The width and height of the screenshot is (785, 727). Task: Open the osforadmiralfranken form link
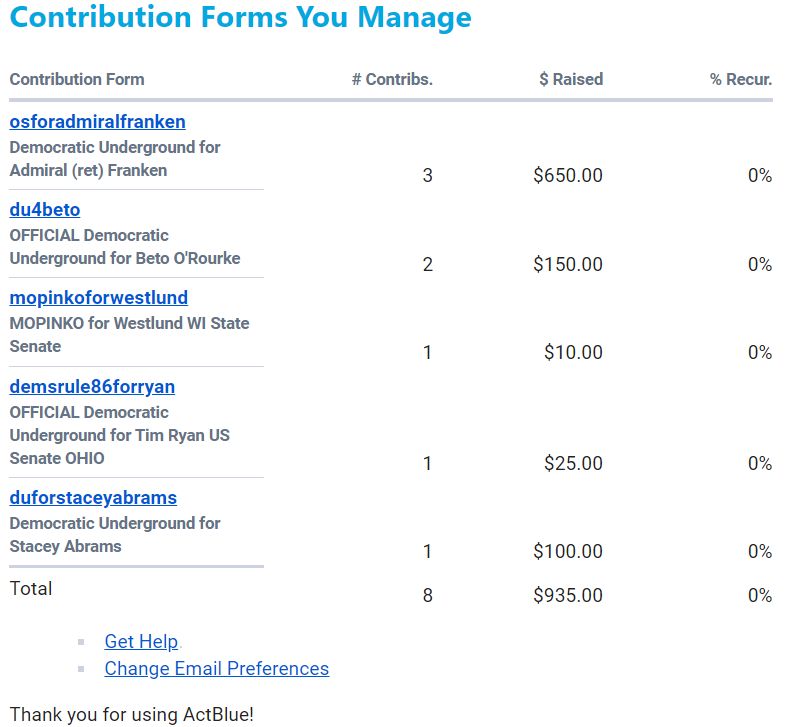[97, 122]
